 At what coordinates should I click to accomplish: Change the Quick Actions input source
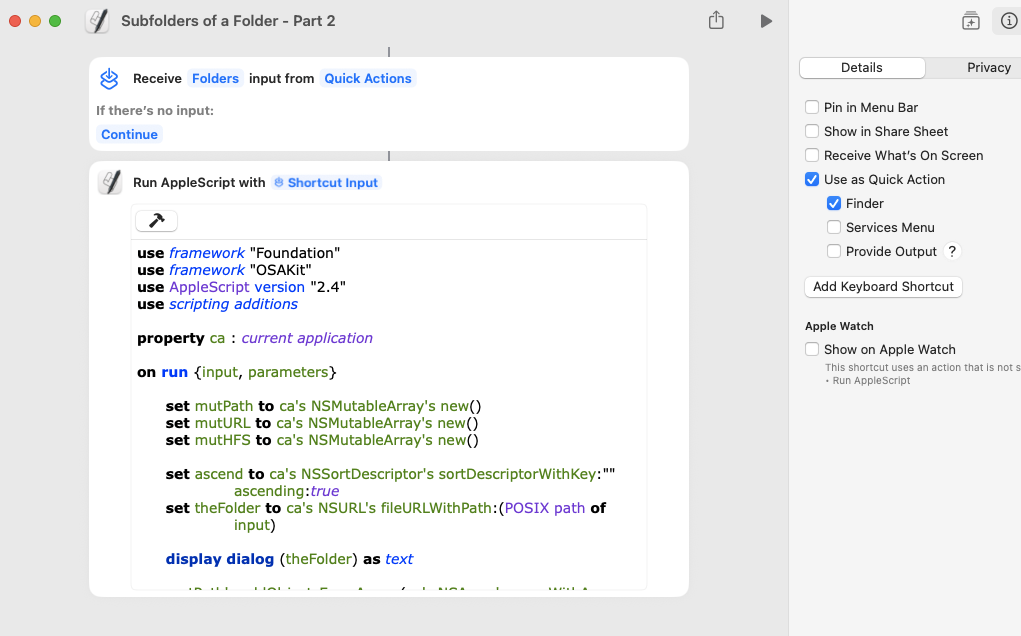368,79
